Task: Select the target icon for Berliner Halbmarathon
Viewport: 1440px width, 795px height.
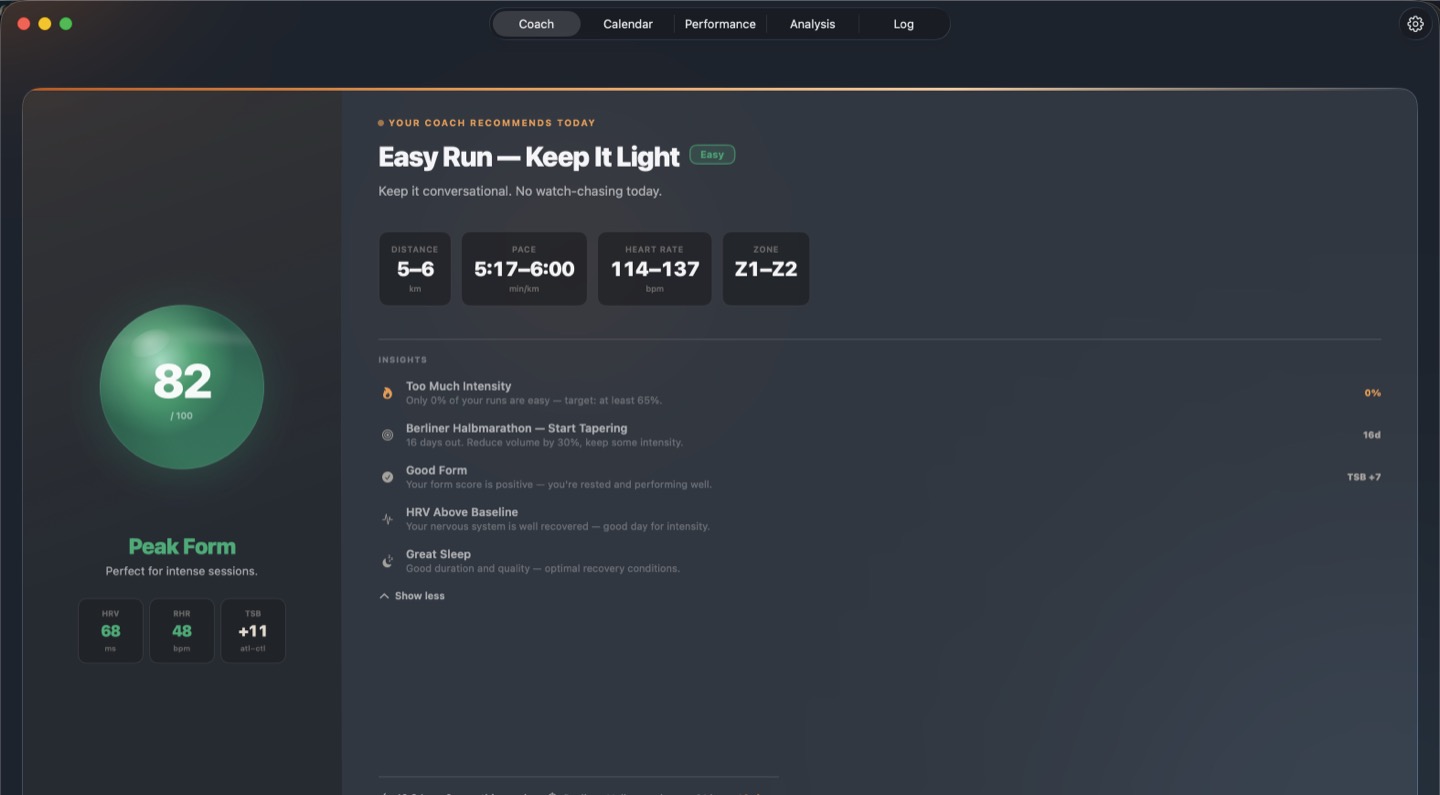Action: [x=387, y=435]
